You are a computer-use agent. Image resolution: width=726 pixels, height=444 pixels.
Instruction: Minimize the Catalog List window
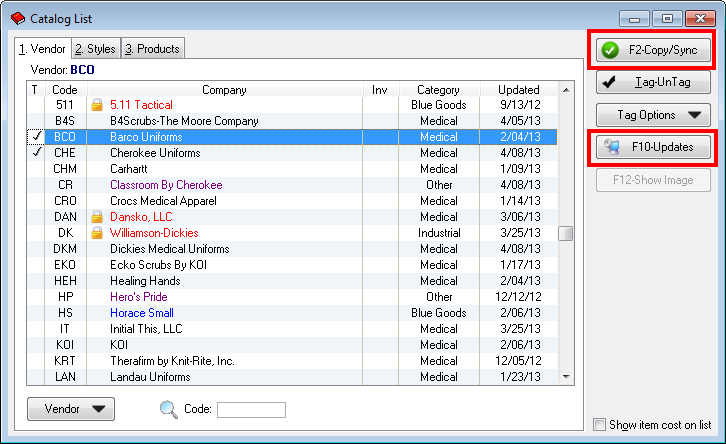point(634,19)
